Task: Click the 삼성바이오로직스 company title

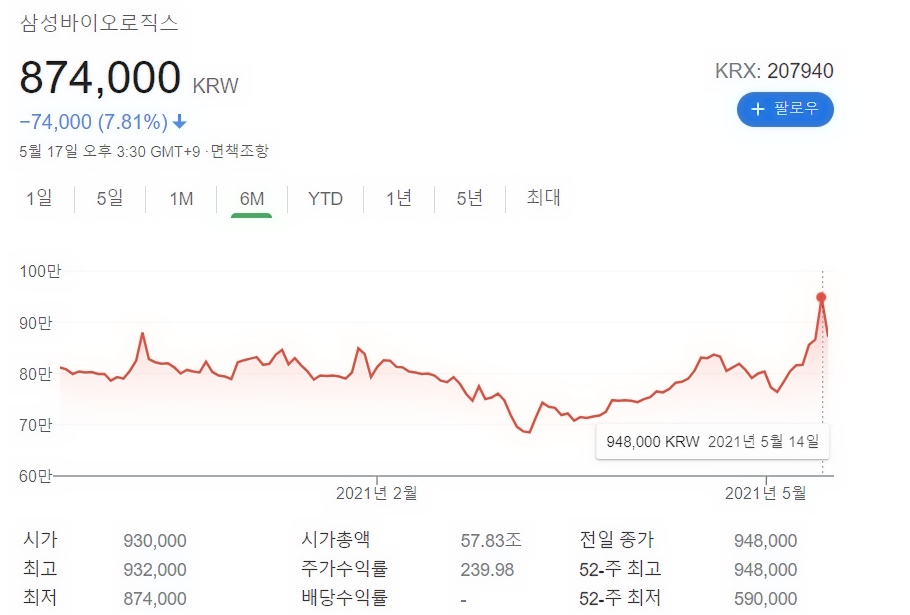Action: [99, 23]
